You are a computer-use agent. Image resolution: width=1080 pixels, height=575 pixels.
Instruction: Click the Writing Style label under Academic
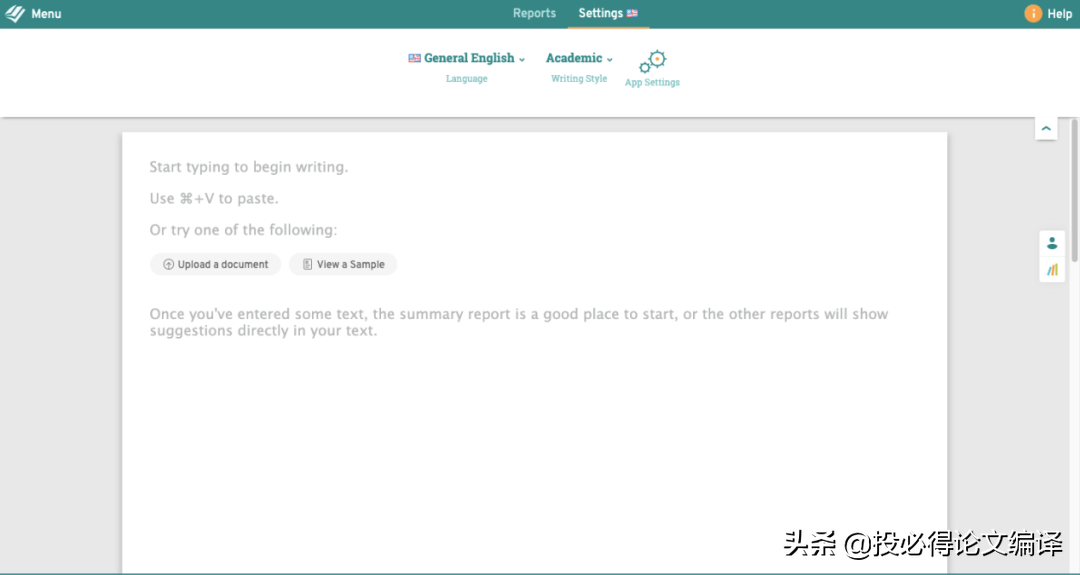pos(579,79)
